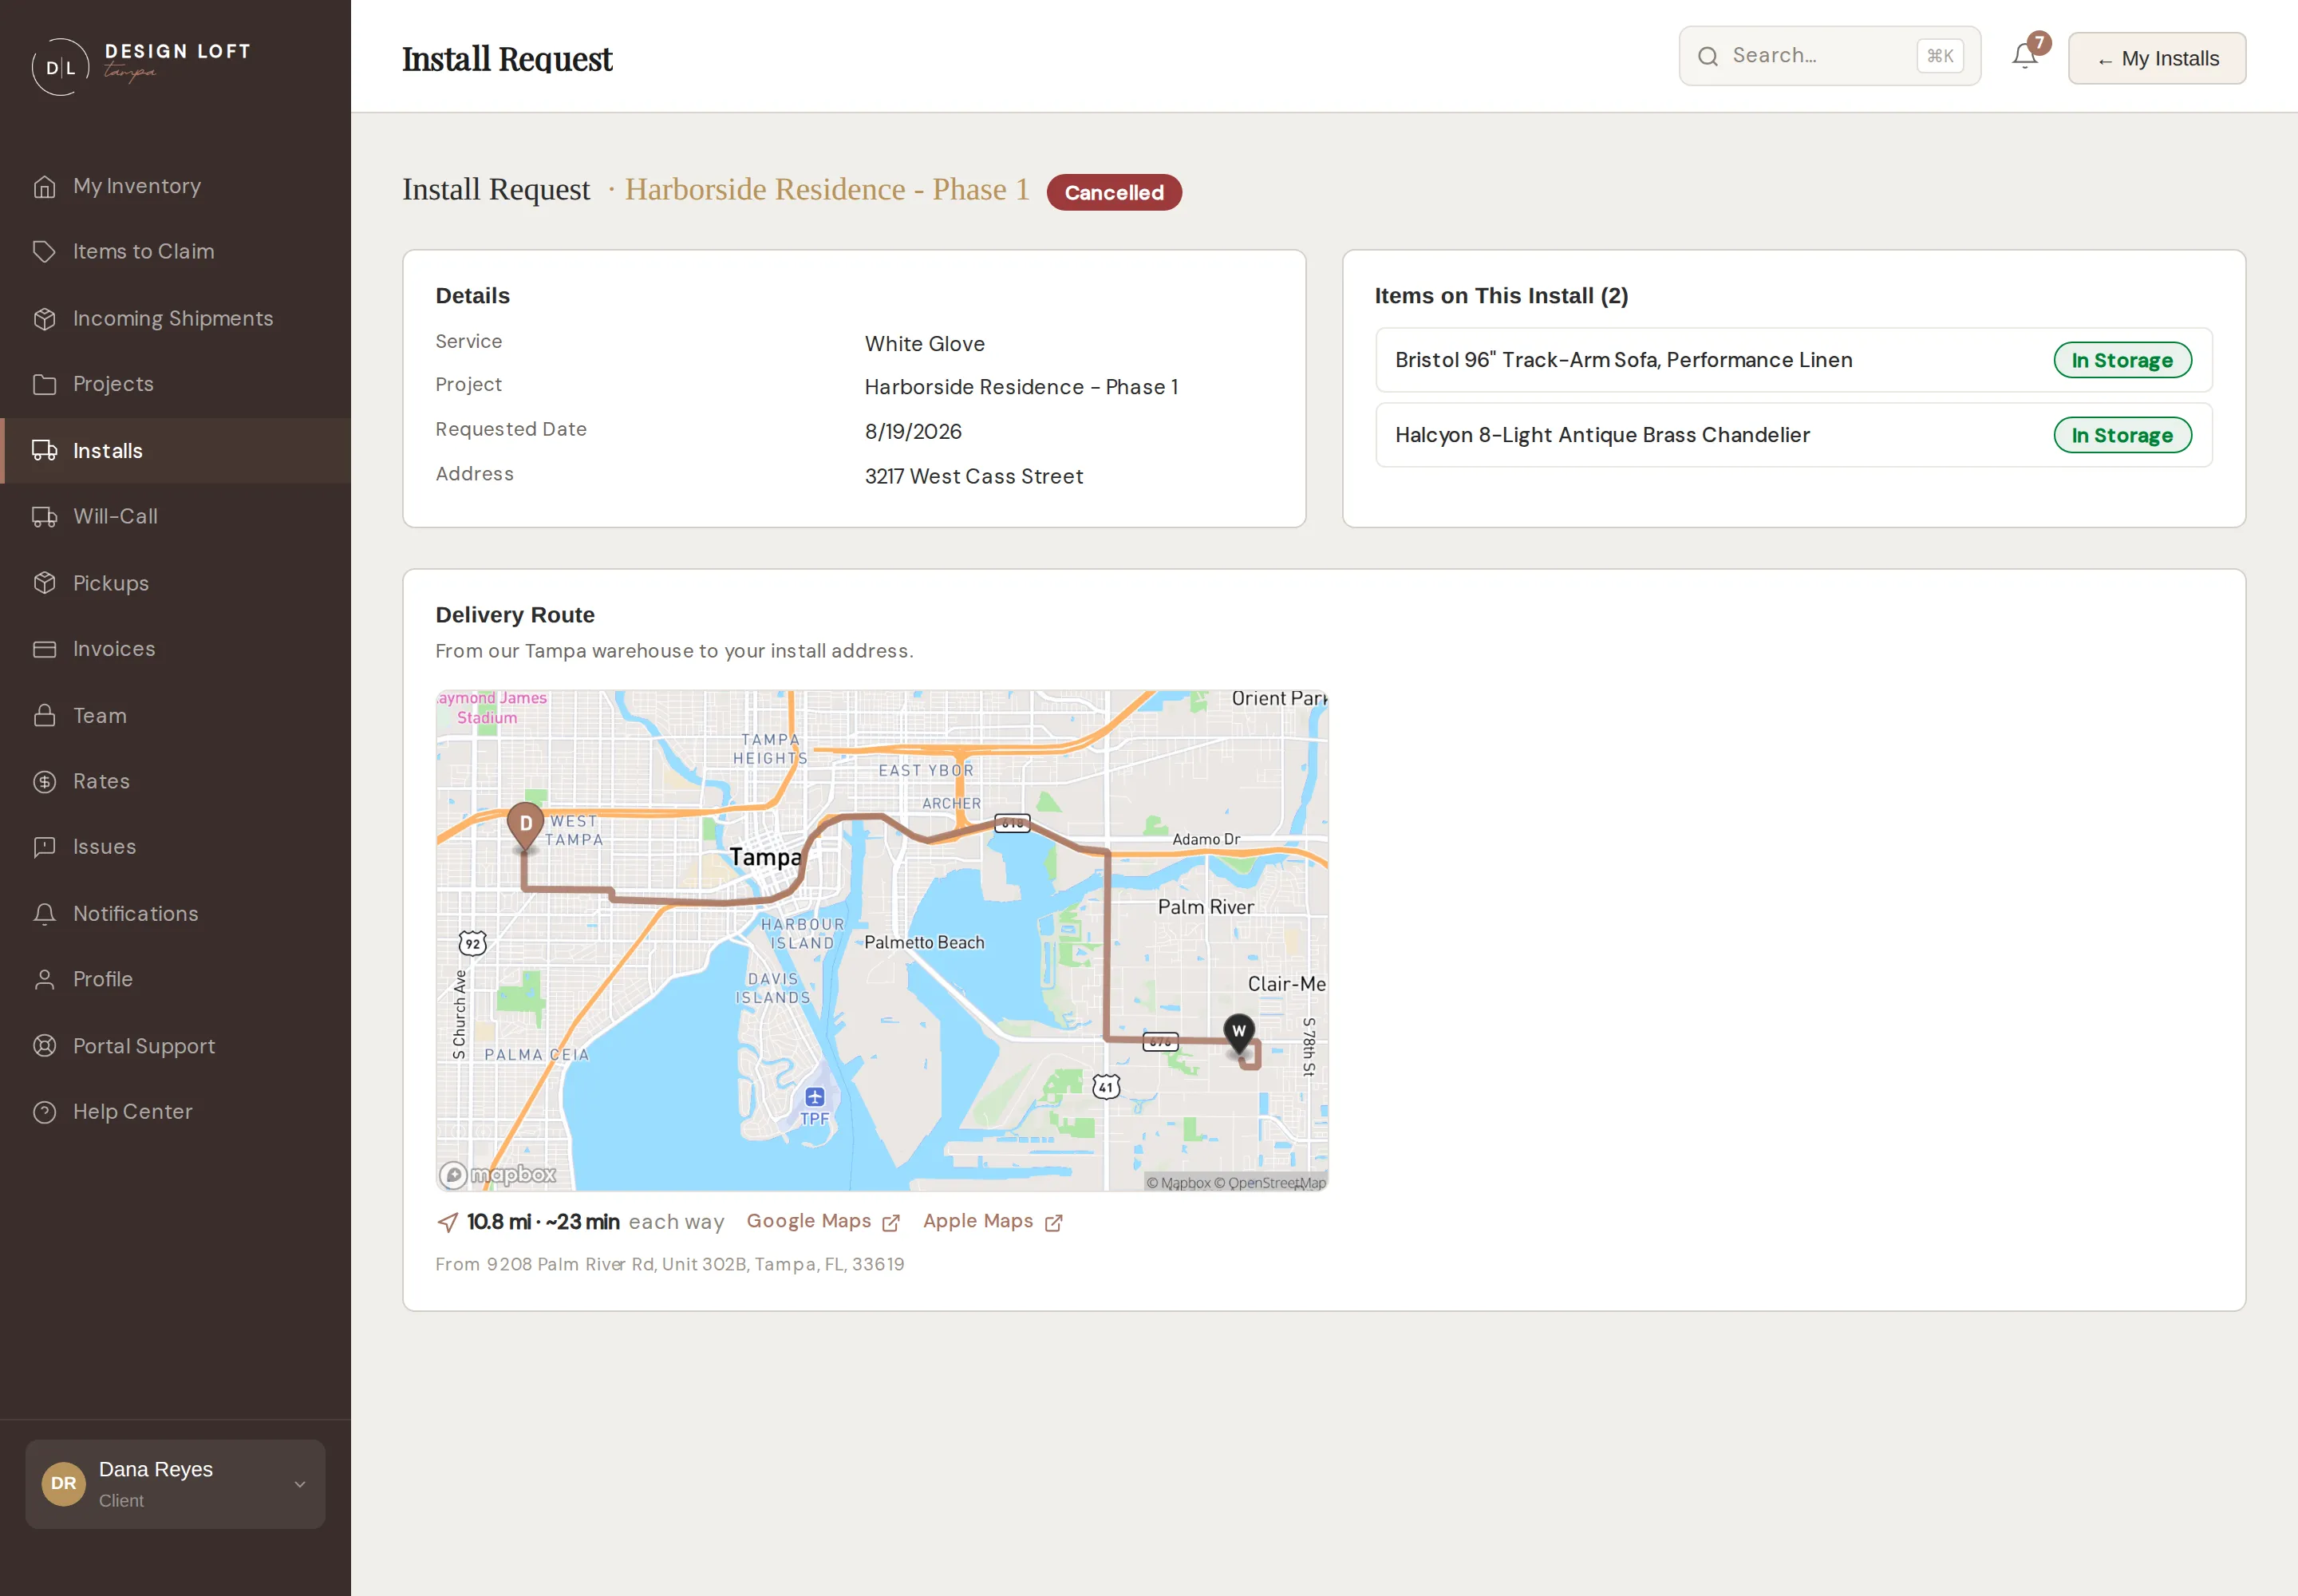Click the Dana Reyes name
The height and width of the screenshot is (1596, 2298).
pos(155,1469)
